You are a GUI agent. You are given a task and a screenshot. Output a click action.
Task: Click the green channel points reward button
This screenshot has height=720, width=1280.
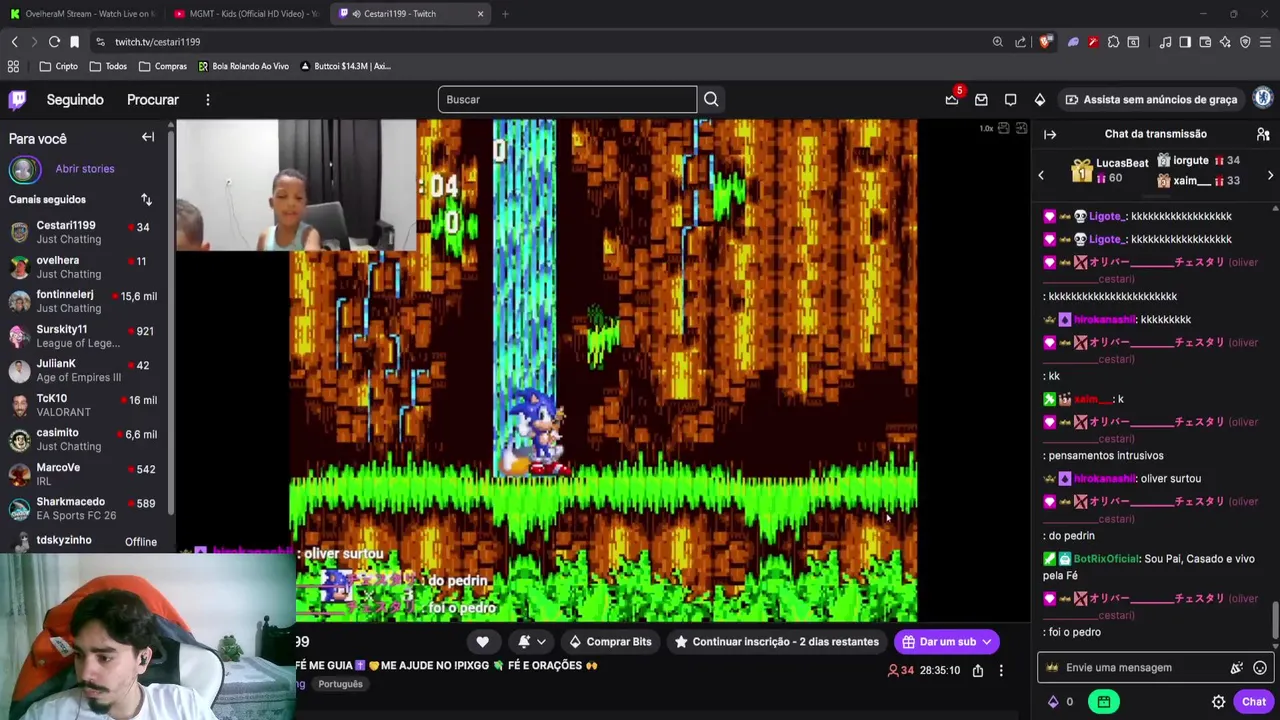pyautogui.click(x=1103, y=702)
